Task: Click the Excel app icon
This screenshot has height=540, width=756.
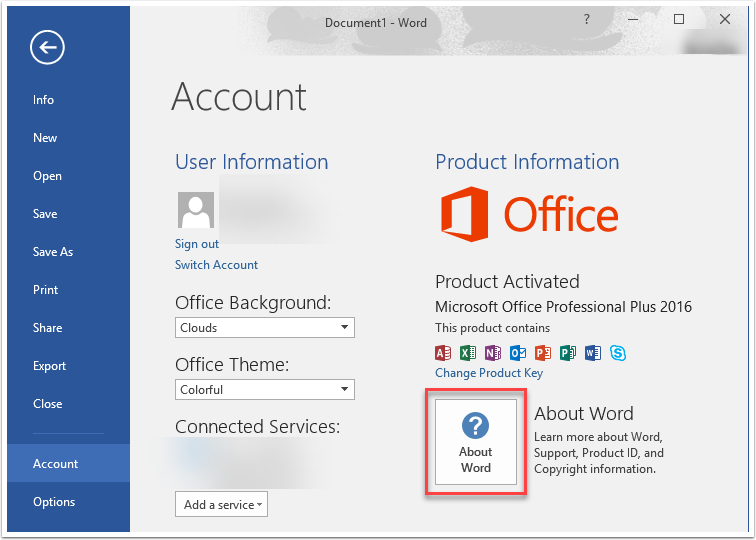Action: (x=468, y=353)
